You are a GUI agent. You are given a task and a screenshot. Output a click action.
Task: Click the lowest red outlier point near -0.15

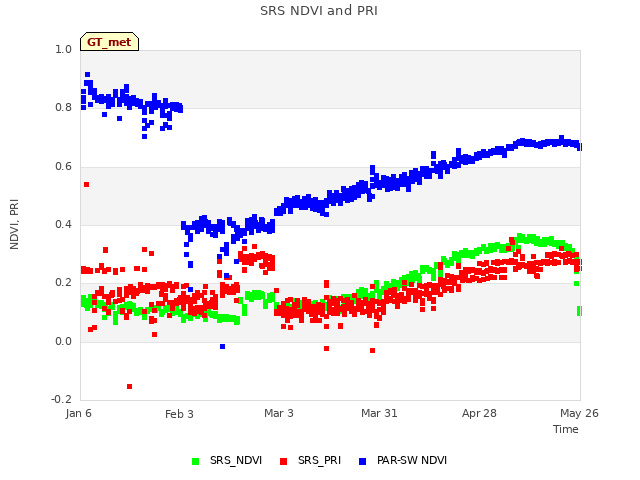(129, 387)
